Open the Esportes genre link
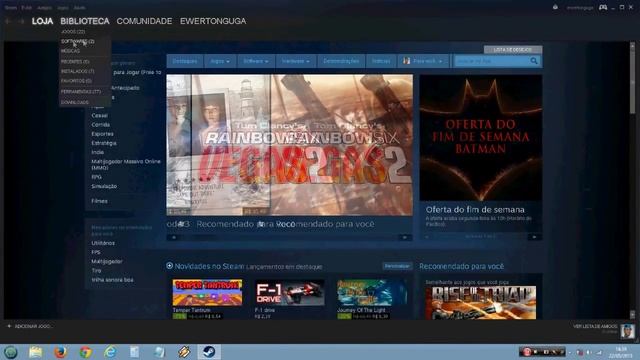The width and height of the screenshot is (640, 360). click(102, 134)
